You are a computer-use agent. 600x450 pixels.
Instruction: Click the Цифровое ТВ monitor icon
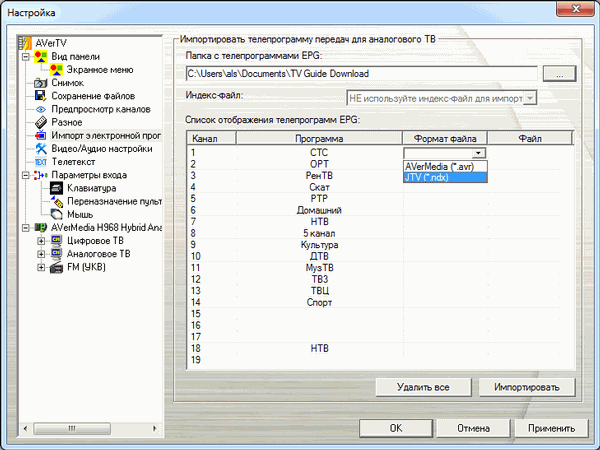tap(56, 241)
